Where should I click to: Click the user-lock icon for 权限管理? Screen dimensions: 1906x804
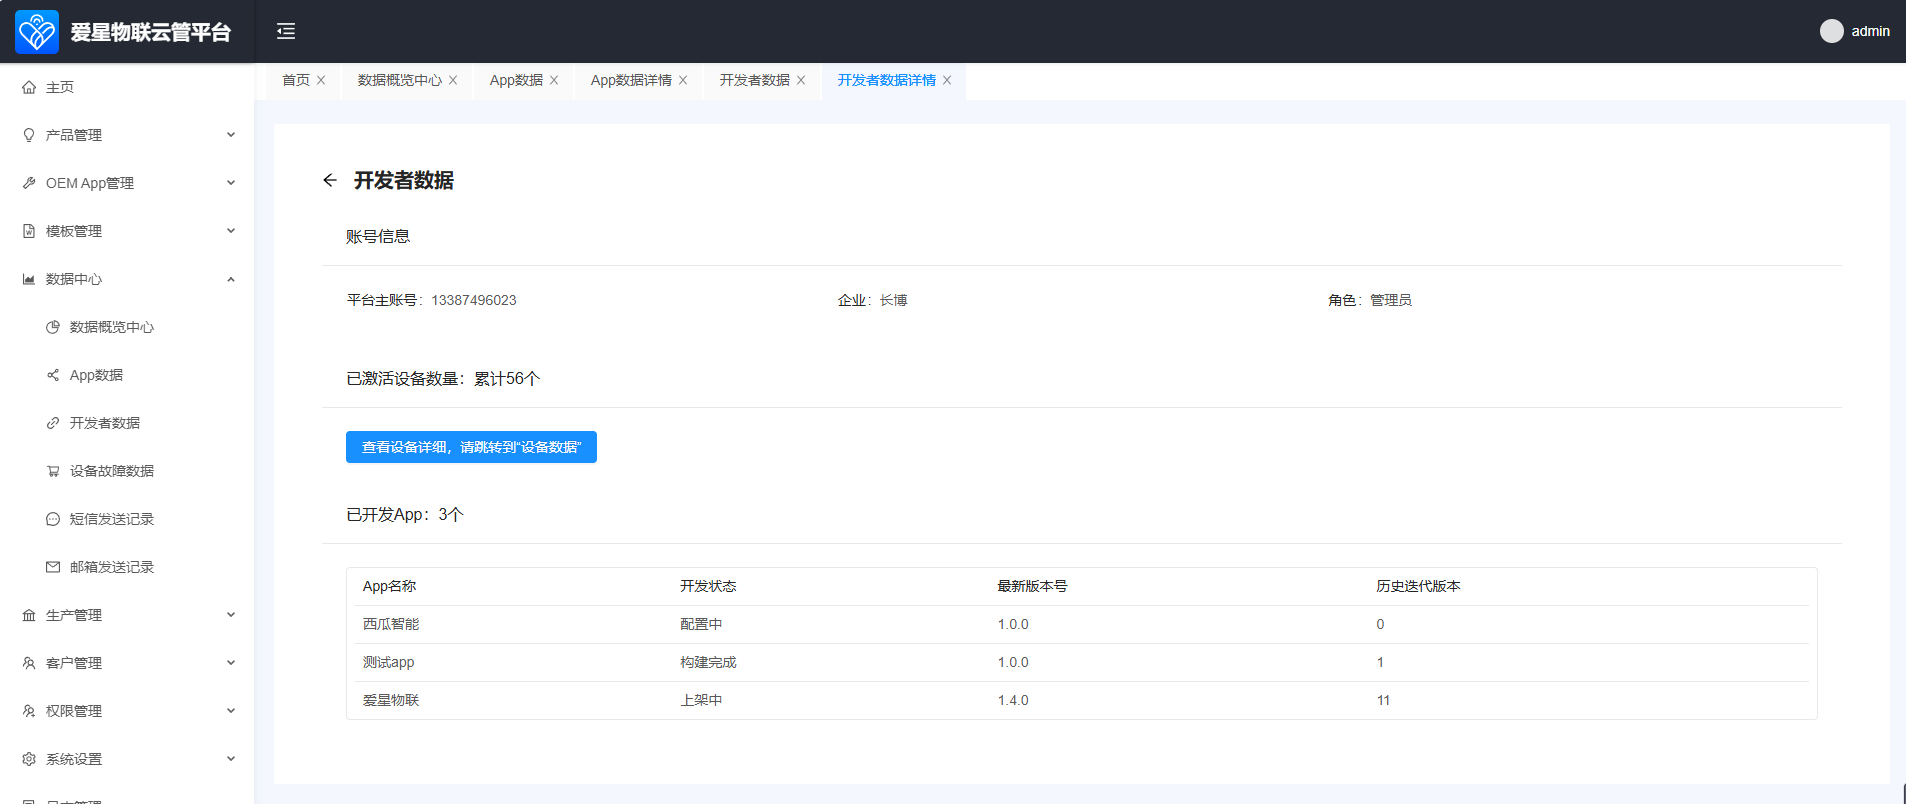(29, 711)
